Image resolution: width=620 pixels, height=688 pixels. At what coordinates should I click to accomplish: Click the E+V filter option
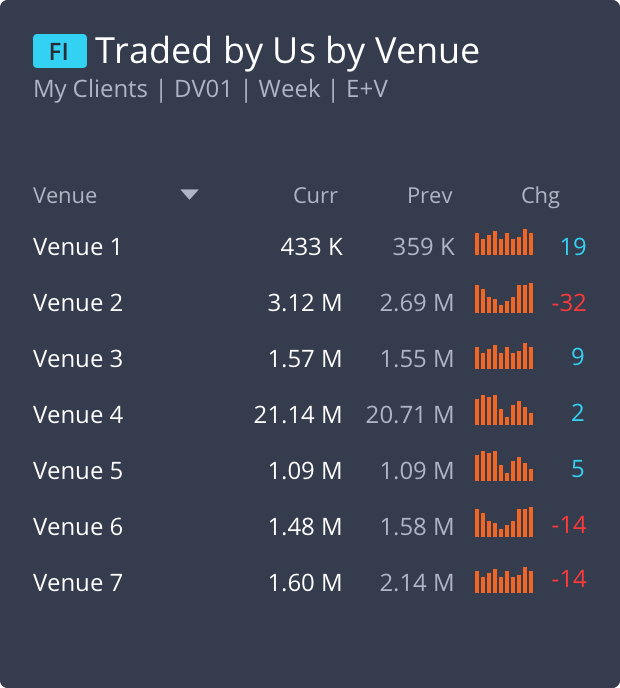pos(367,89)
